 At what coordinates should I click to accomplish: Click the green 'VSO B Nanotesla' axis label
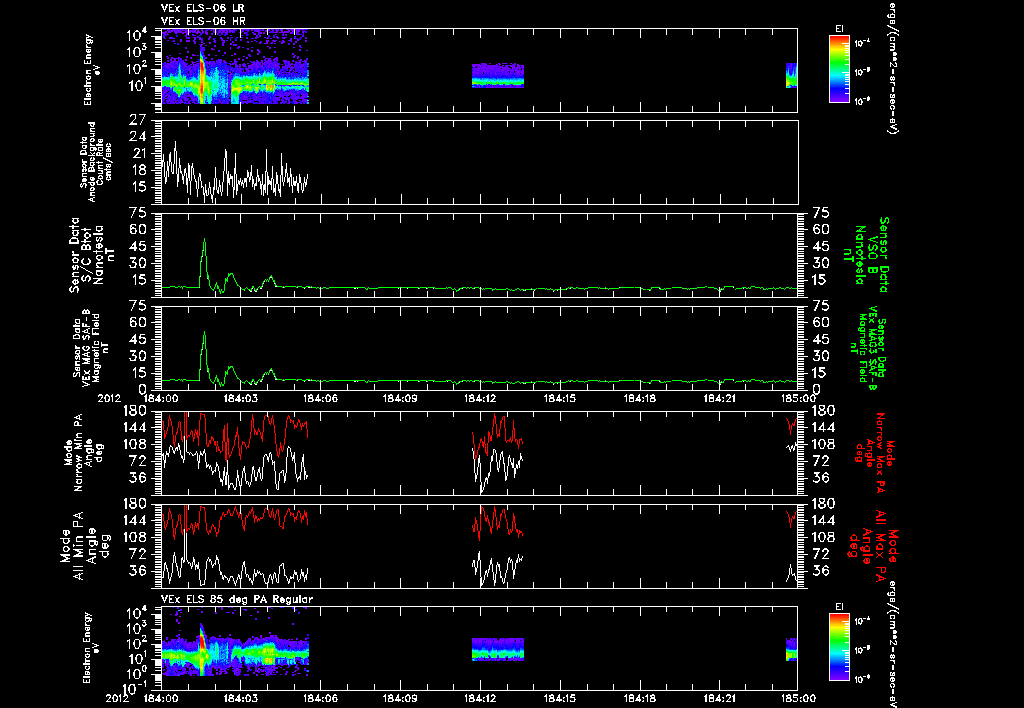click(866, 255)
